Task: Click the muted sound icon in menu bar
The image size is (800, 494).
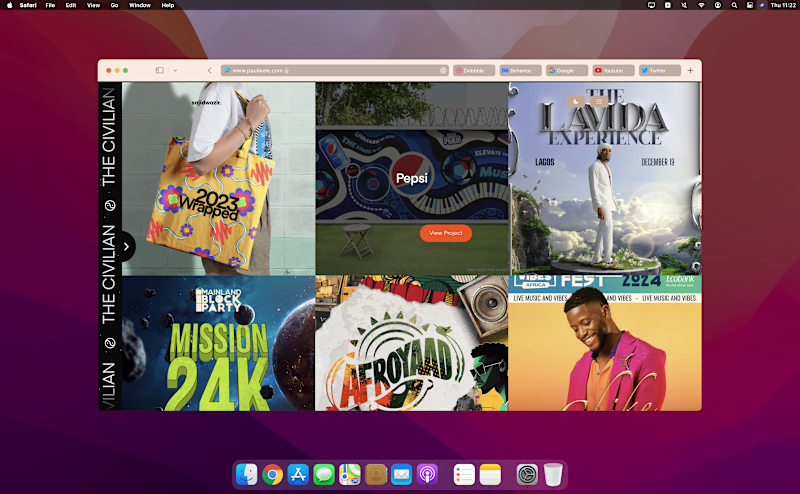Action: coord(684,5)
